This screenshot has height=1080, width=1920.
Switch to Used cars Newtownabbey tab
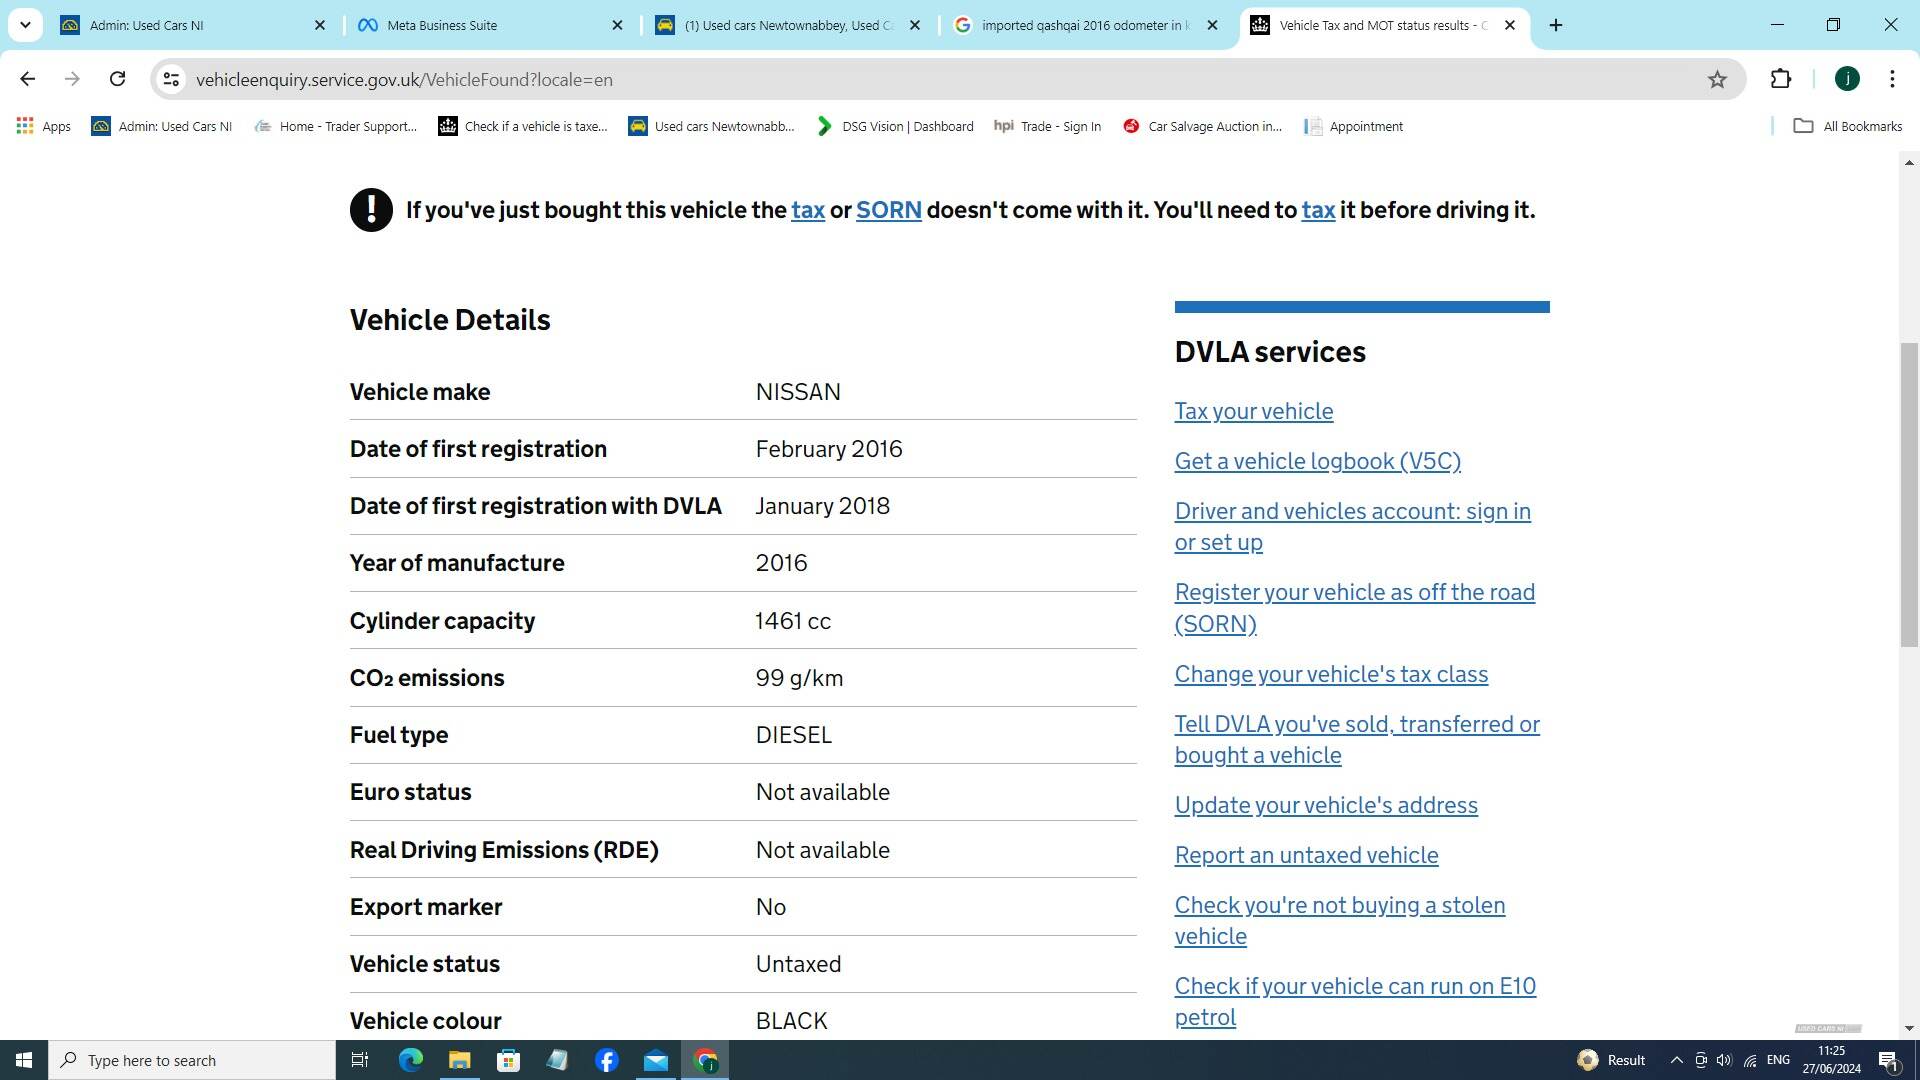(789, 25)
